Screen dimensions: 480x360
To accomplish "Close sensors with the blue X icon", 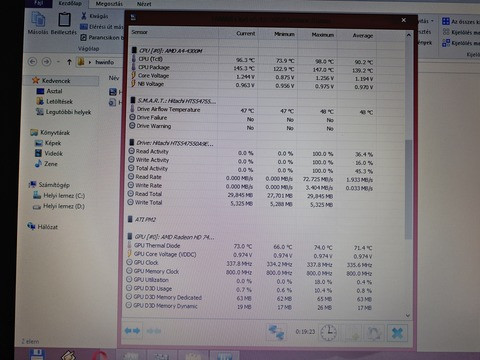I will tap(397, 333).
